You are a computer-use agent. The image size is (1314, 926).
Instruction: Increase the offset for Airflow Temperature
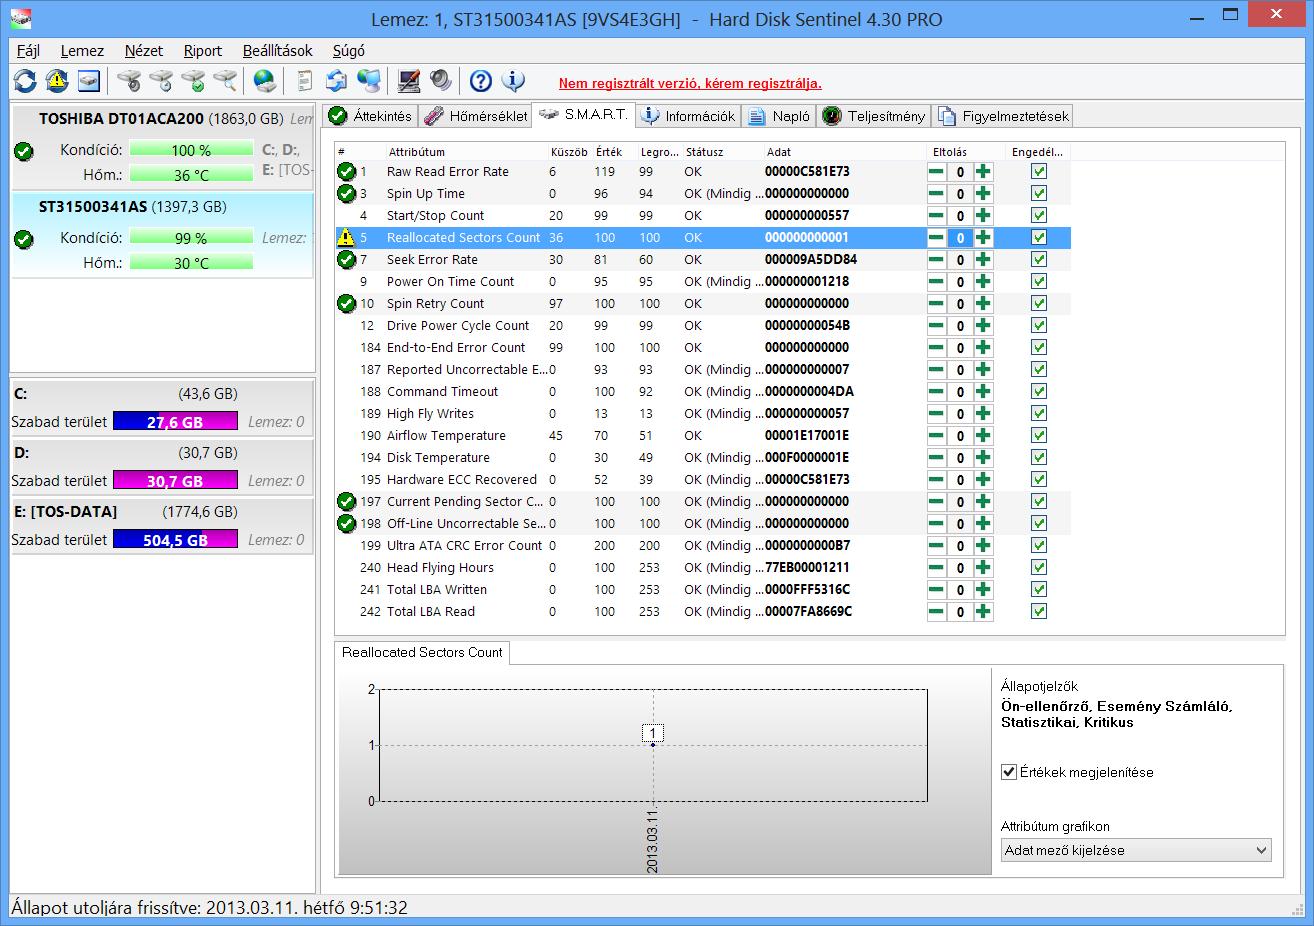[984, 436]
